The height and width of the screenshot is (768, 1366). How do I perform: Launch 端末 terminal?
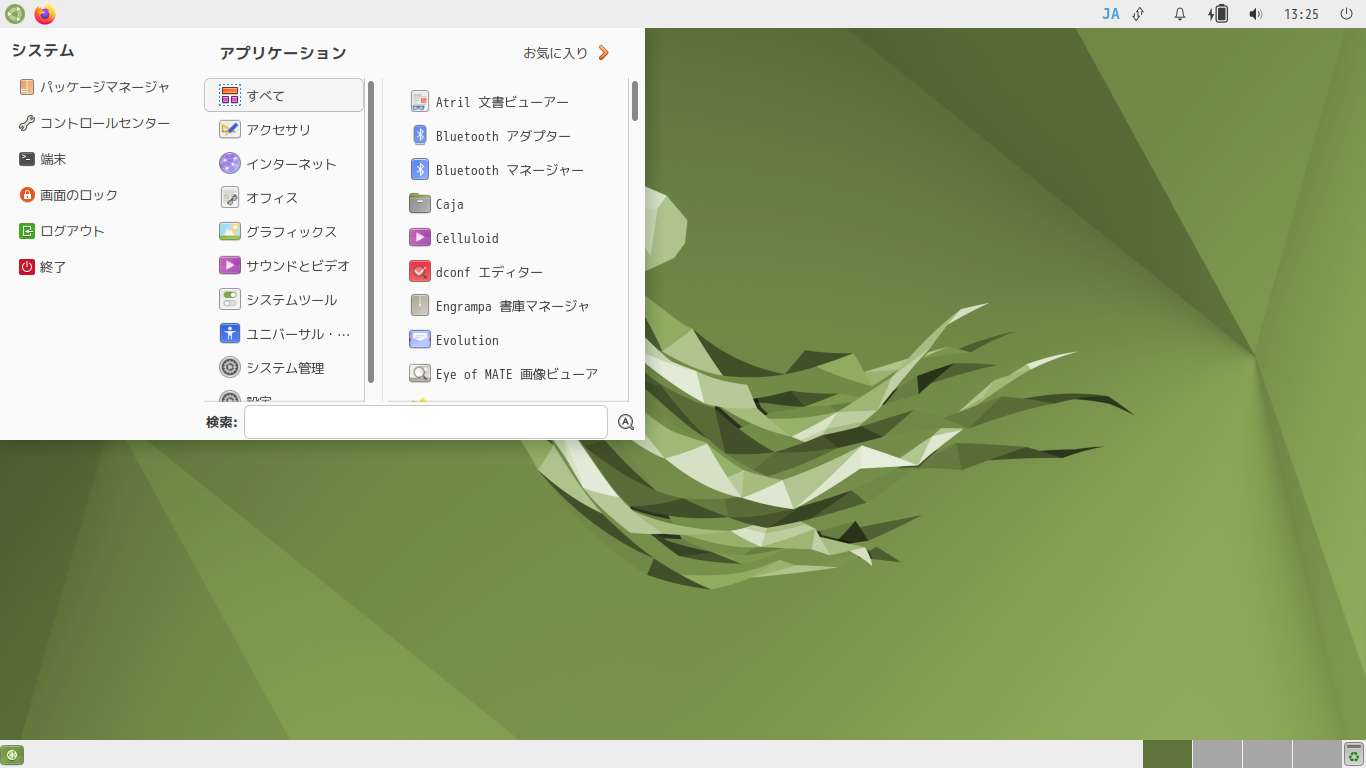(x=43, y=159)
